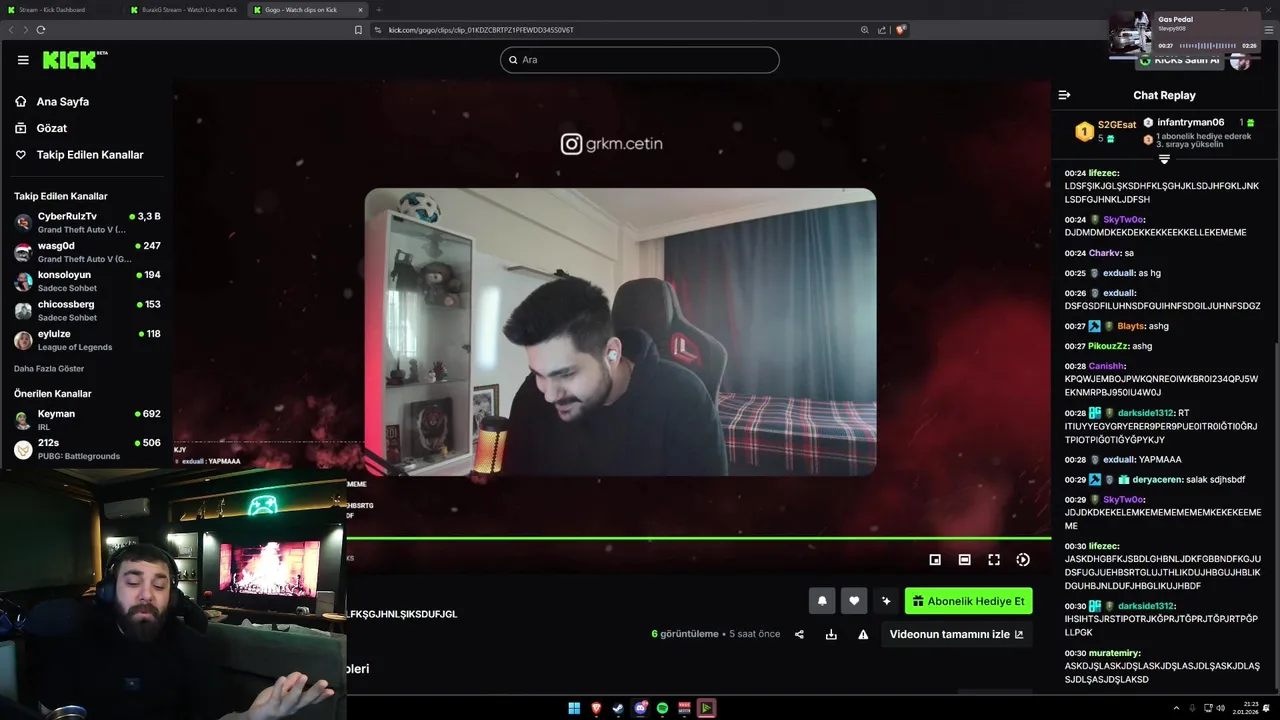Image resolution: width=1280 pixels, height=720 pixels.
Task: Focus the Ara search field
Action: coord(640,60)
